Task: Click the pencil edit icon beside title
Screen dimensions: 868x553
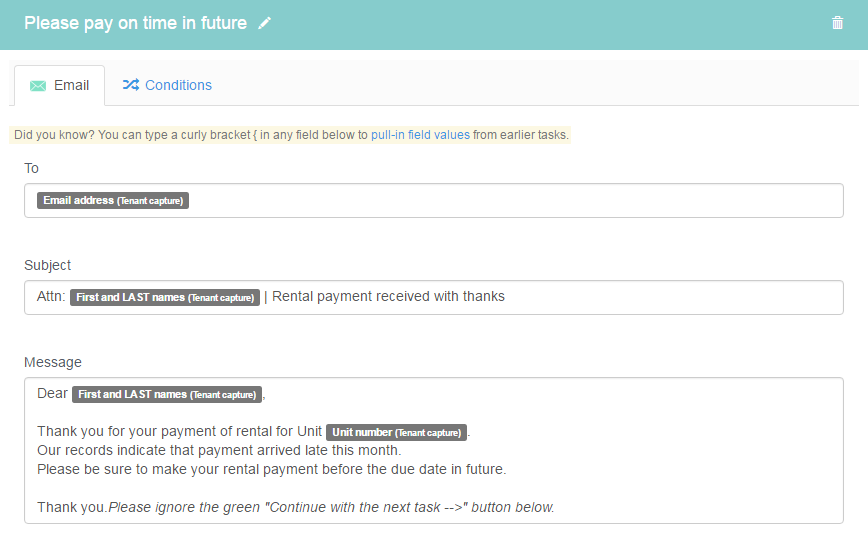Action: click(265, 23)
